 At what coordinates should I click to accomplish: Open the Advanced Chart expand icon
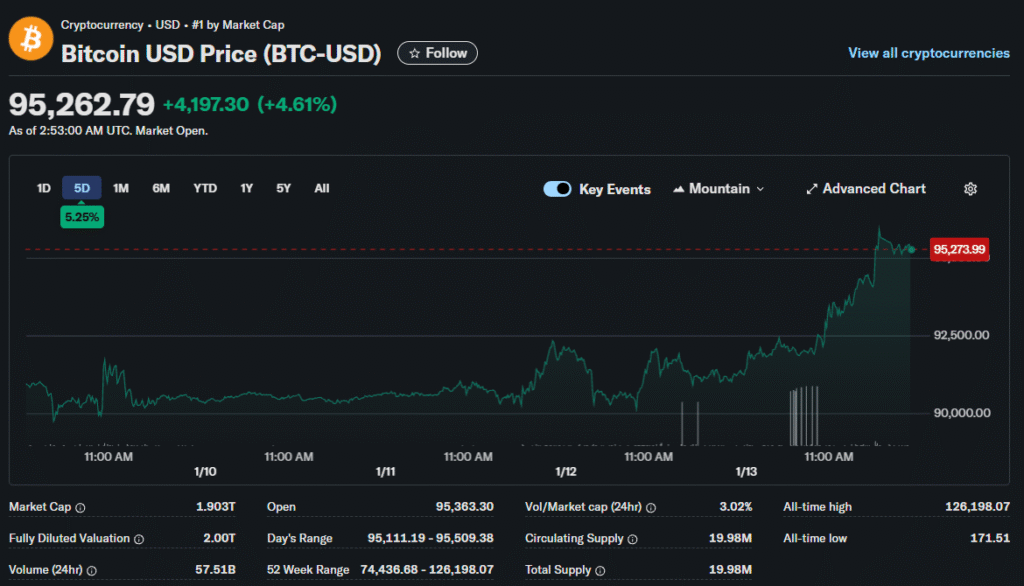(x=812, y=189)
